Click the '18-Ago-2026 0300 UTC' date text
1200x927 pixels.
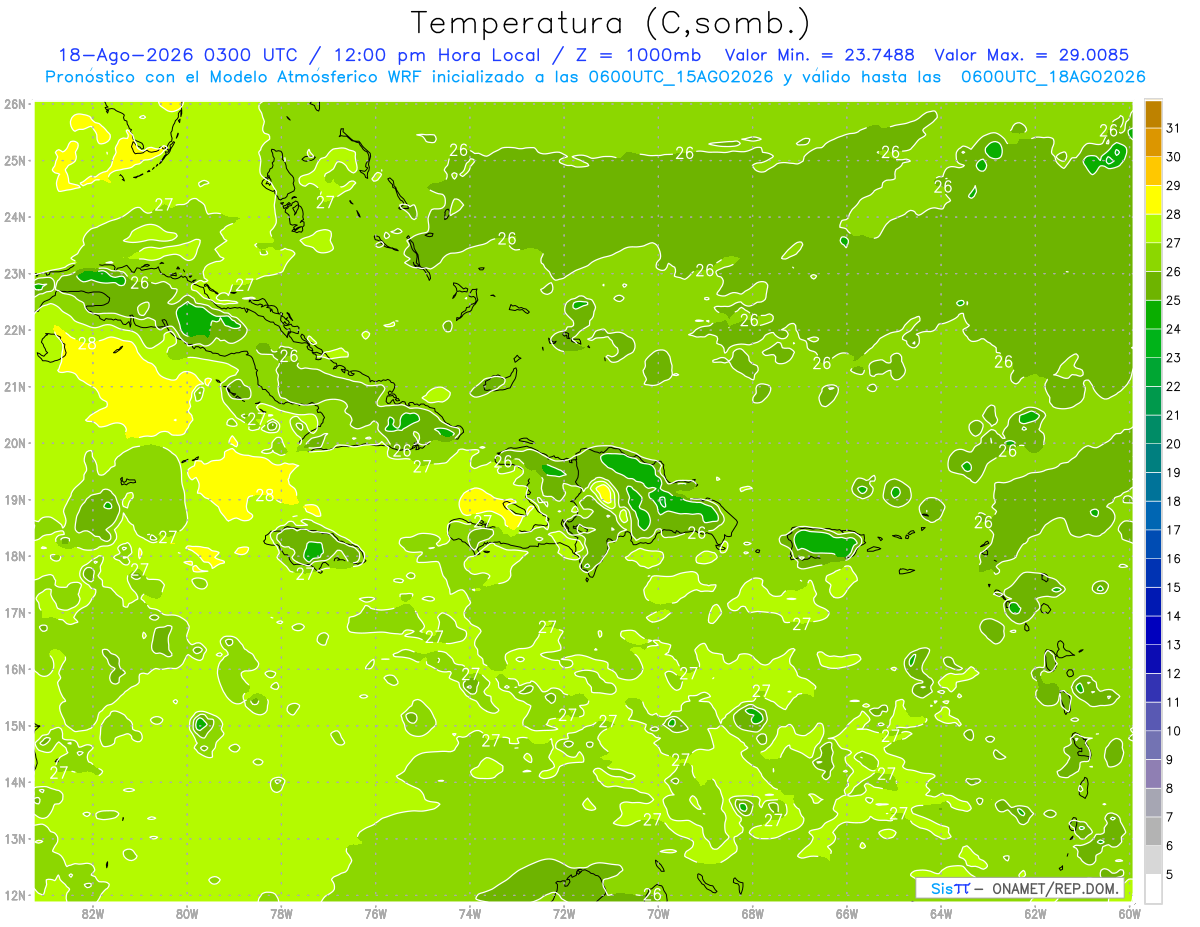pos(177,55)
